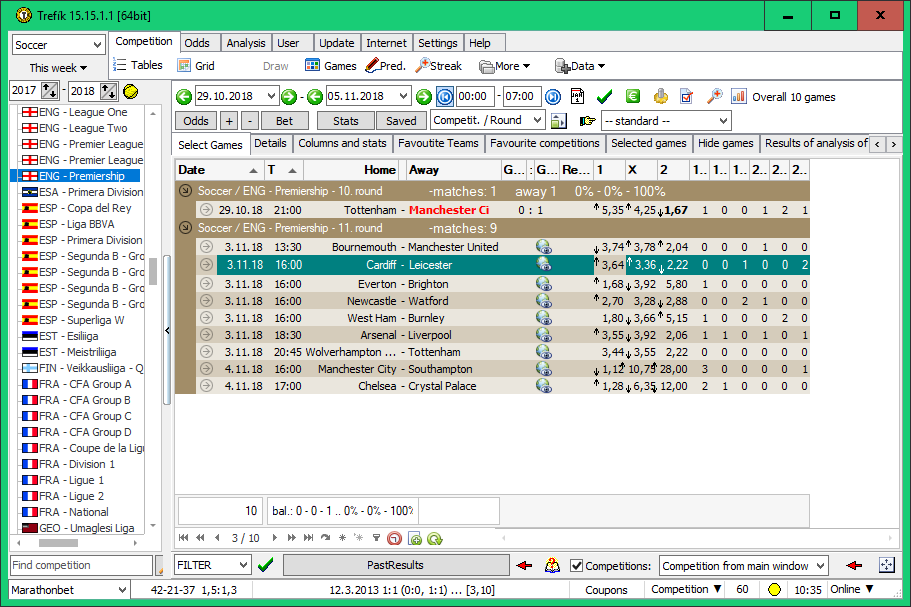This screenshot has height=607, width=911.
Task: Click the red-check calendar edit icon
Action: [x=686, y=96]
